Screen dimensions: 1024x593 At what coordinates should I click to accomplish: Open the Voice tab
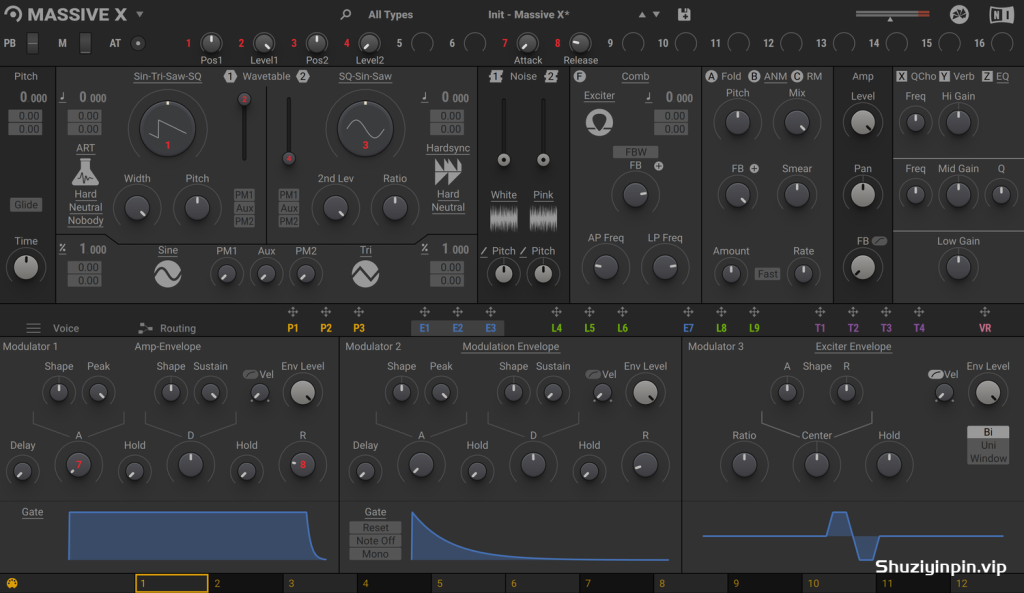tap(66, 328)
